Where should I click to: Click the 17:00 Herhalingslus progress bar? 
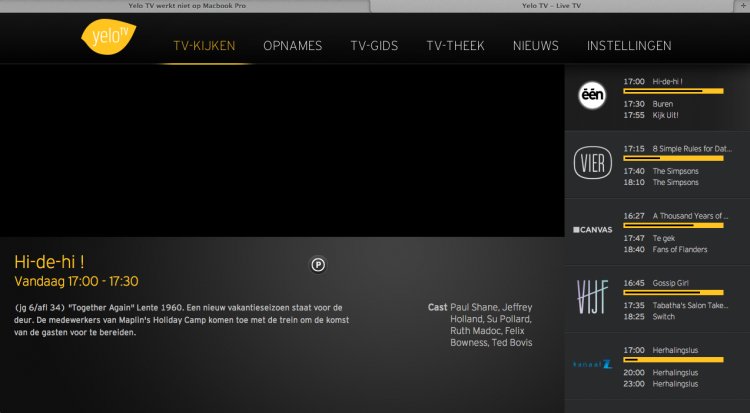[x=673, y=360]
